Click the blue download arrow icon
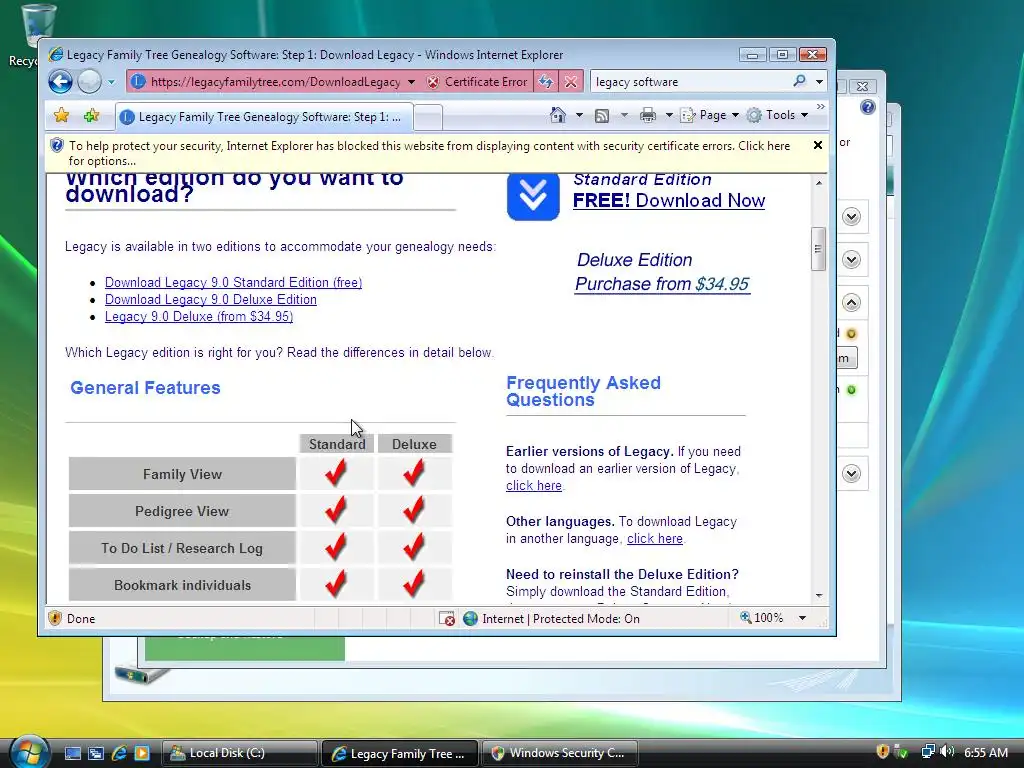 pyautogui.click(x=533, y=196)
